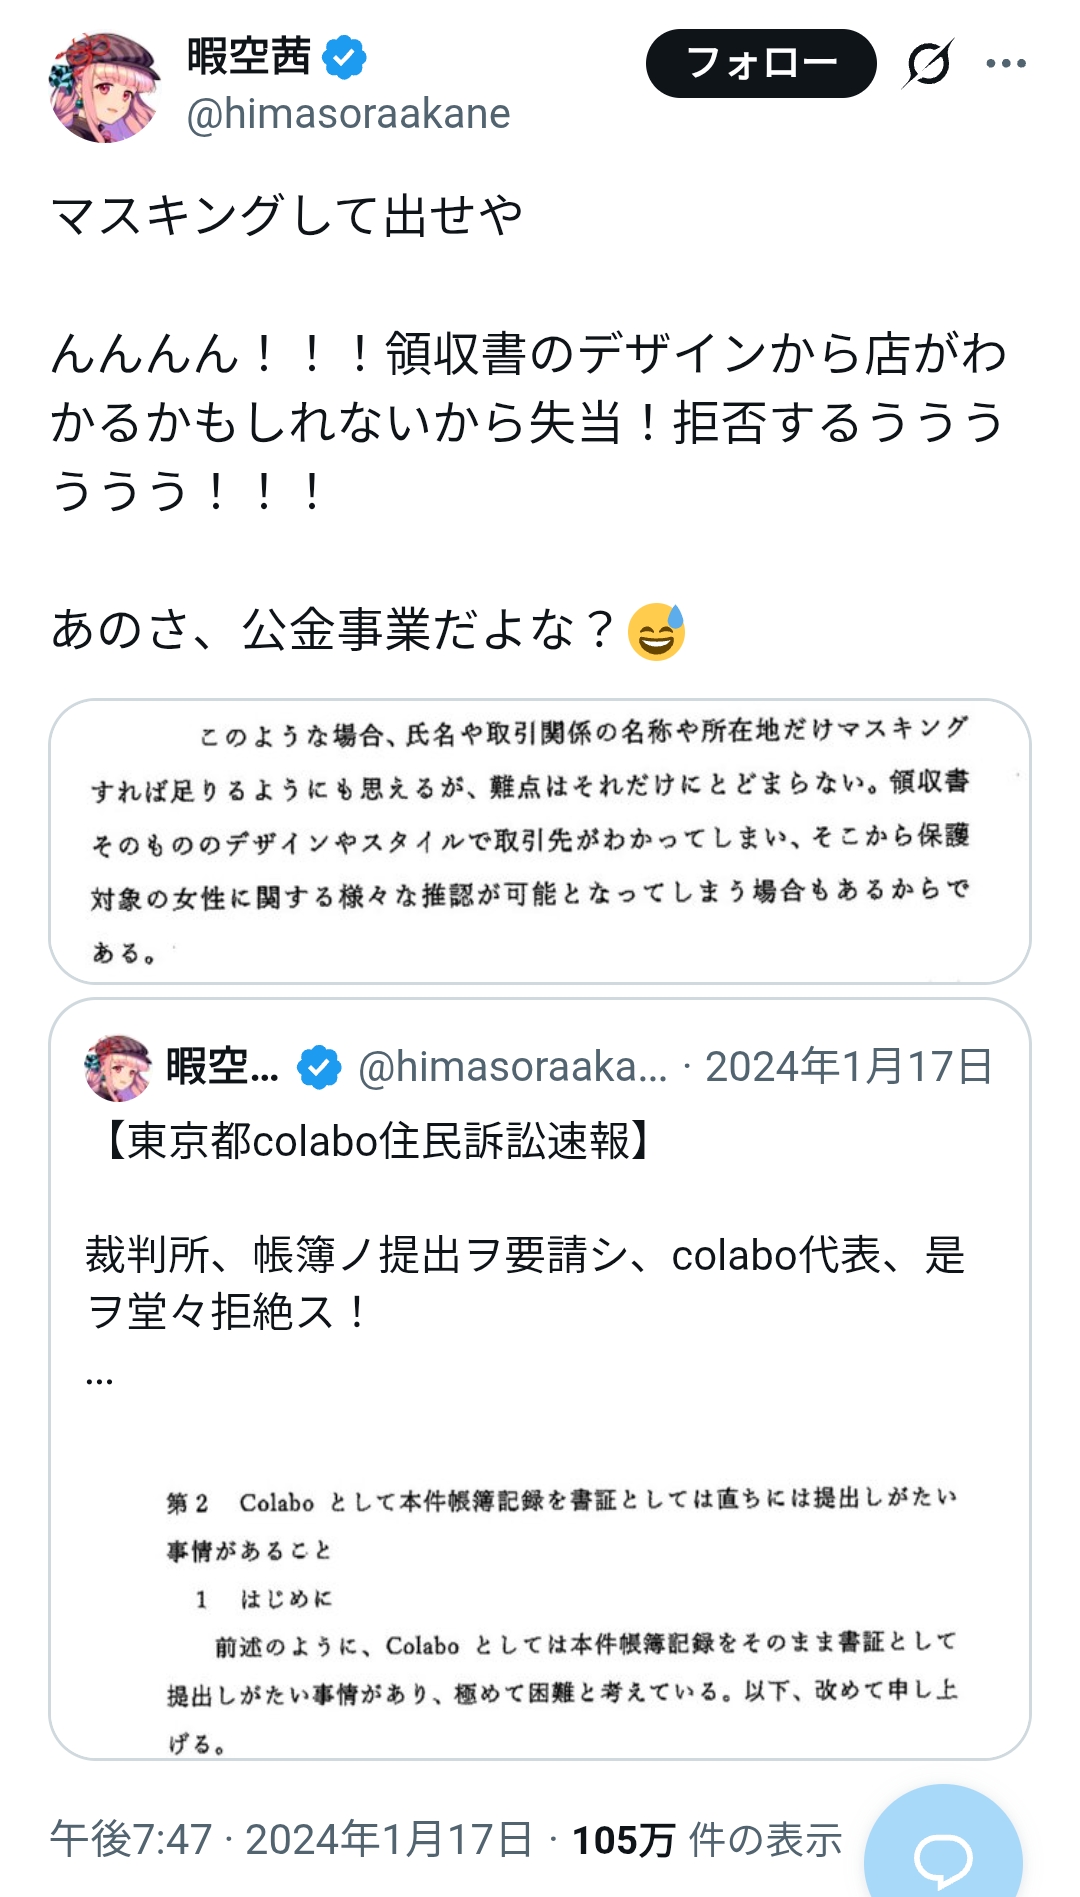The width and height of the screenshot is (1080, 1897).
Task: Tap the 午後7:47 post timestamp
Action: 131,1839
